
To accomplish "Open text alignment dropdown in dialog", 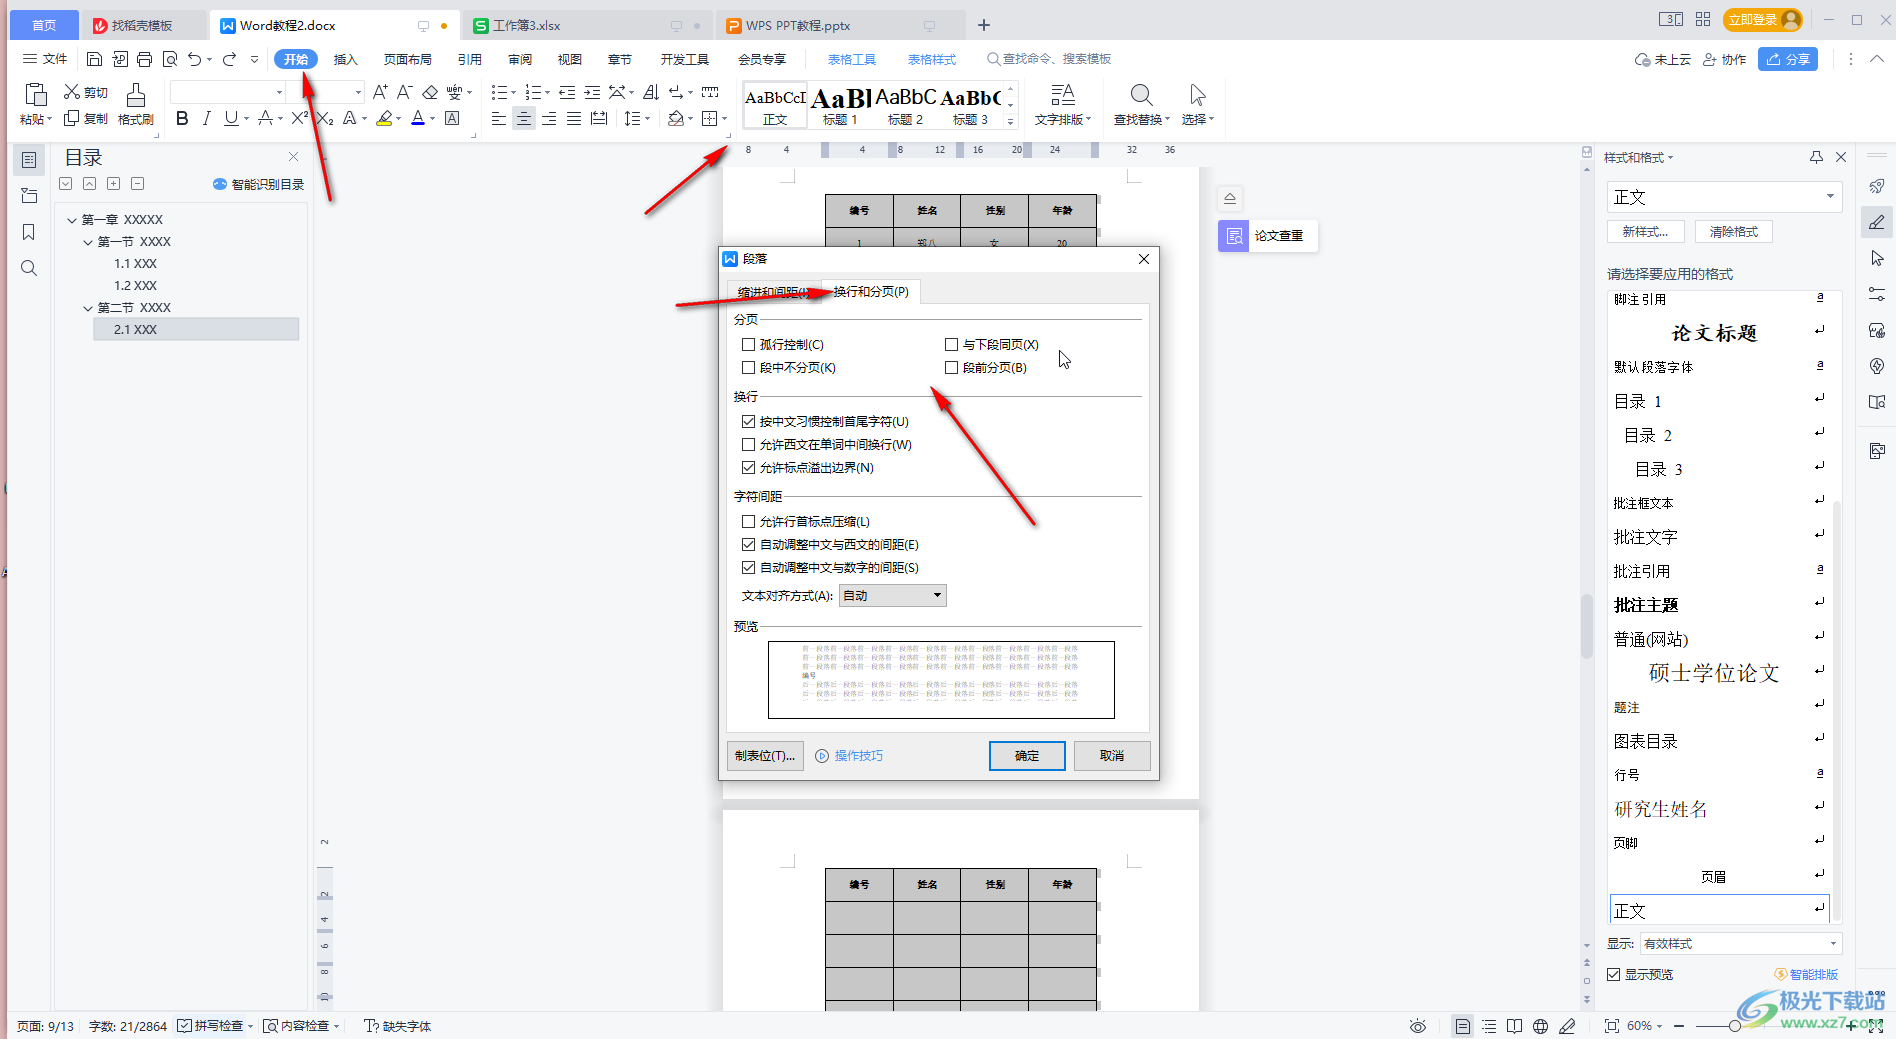I will 892,595.
